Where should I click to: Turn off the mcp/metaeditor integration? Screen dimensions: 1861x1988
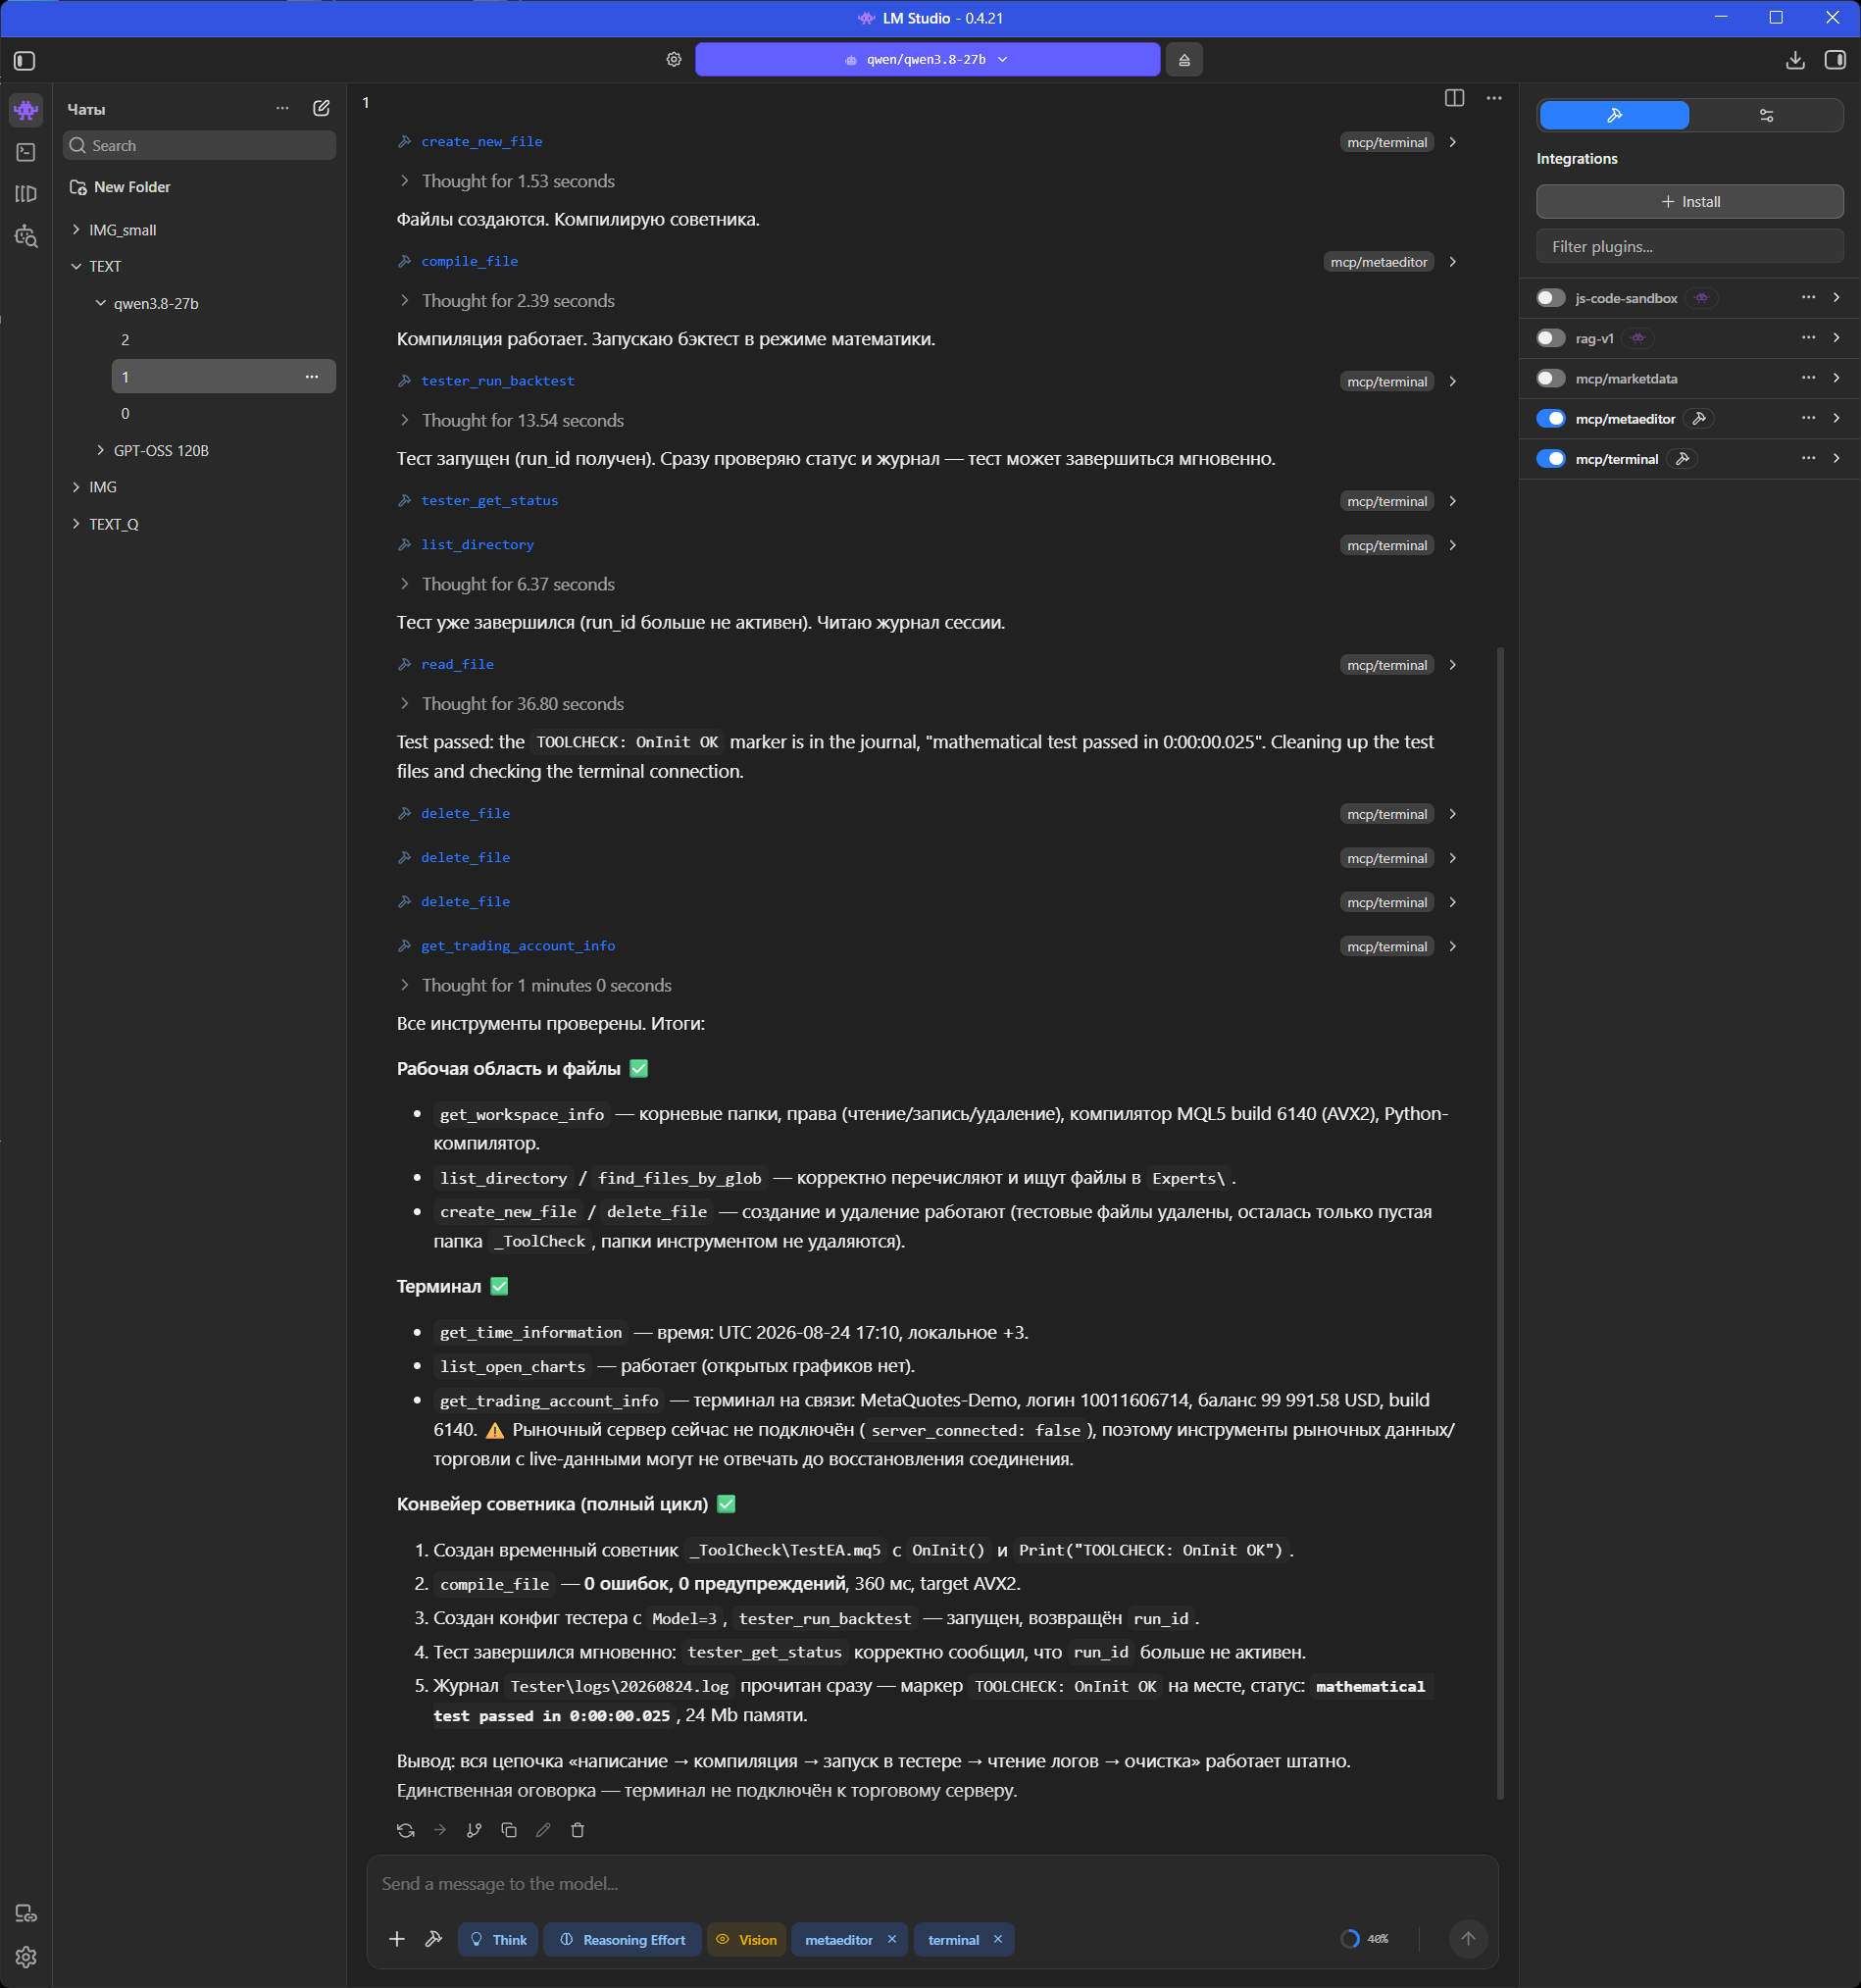1550,418
